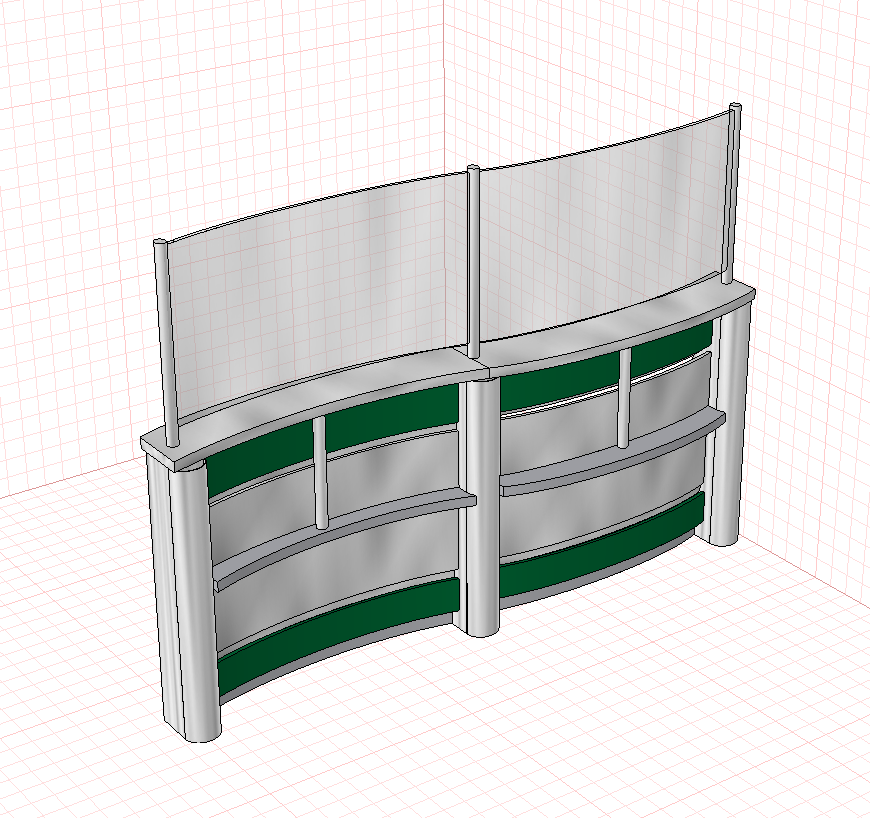Click the thin center pole between glass panels
Screen dimensions: 870x818
[x=473, y=261]
